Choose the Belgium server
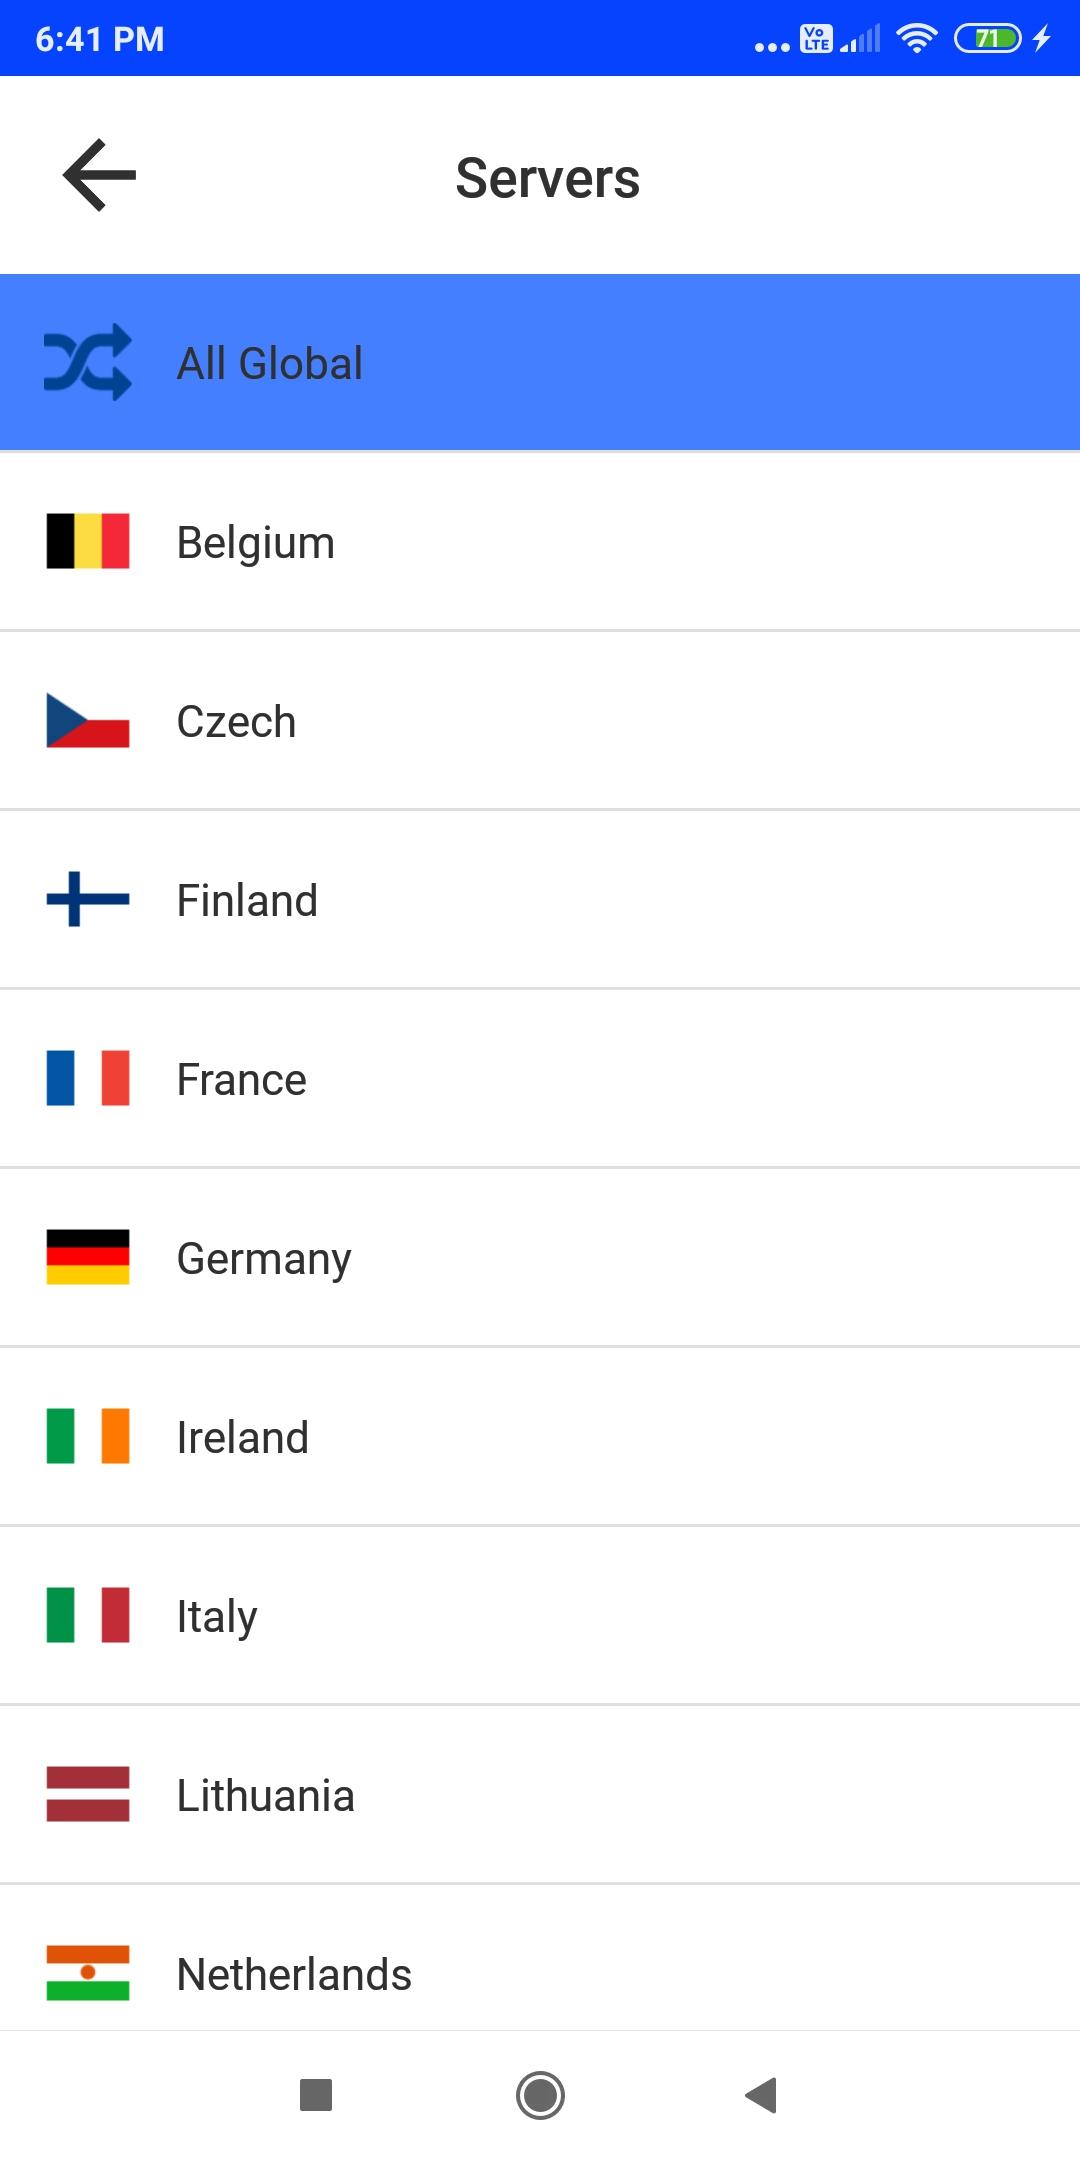1080x2160 pixels. pos(540,542)
